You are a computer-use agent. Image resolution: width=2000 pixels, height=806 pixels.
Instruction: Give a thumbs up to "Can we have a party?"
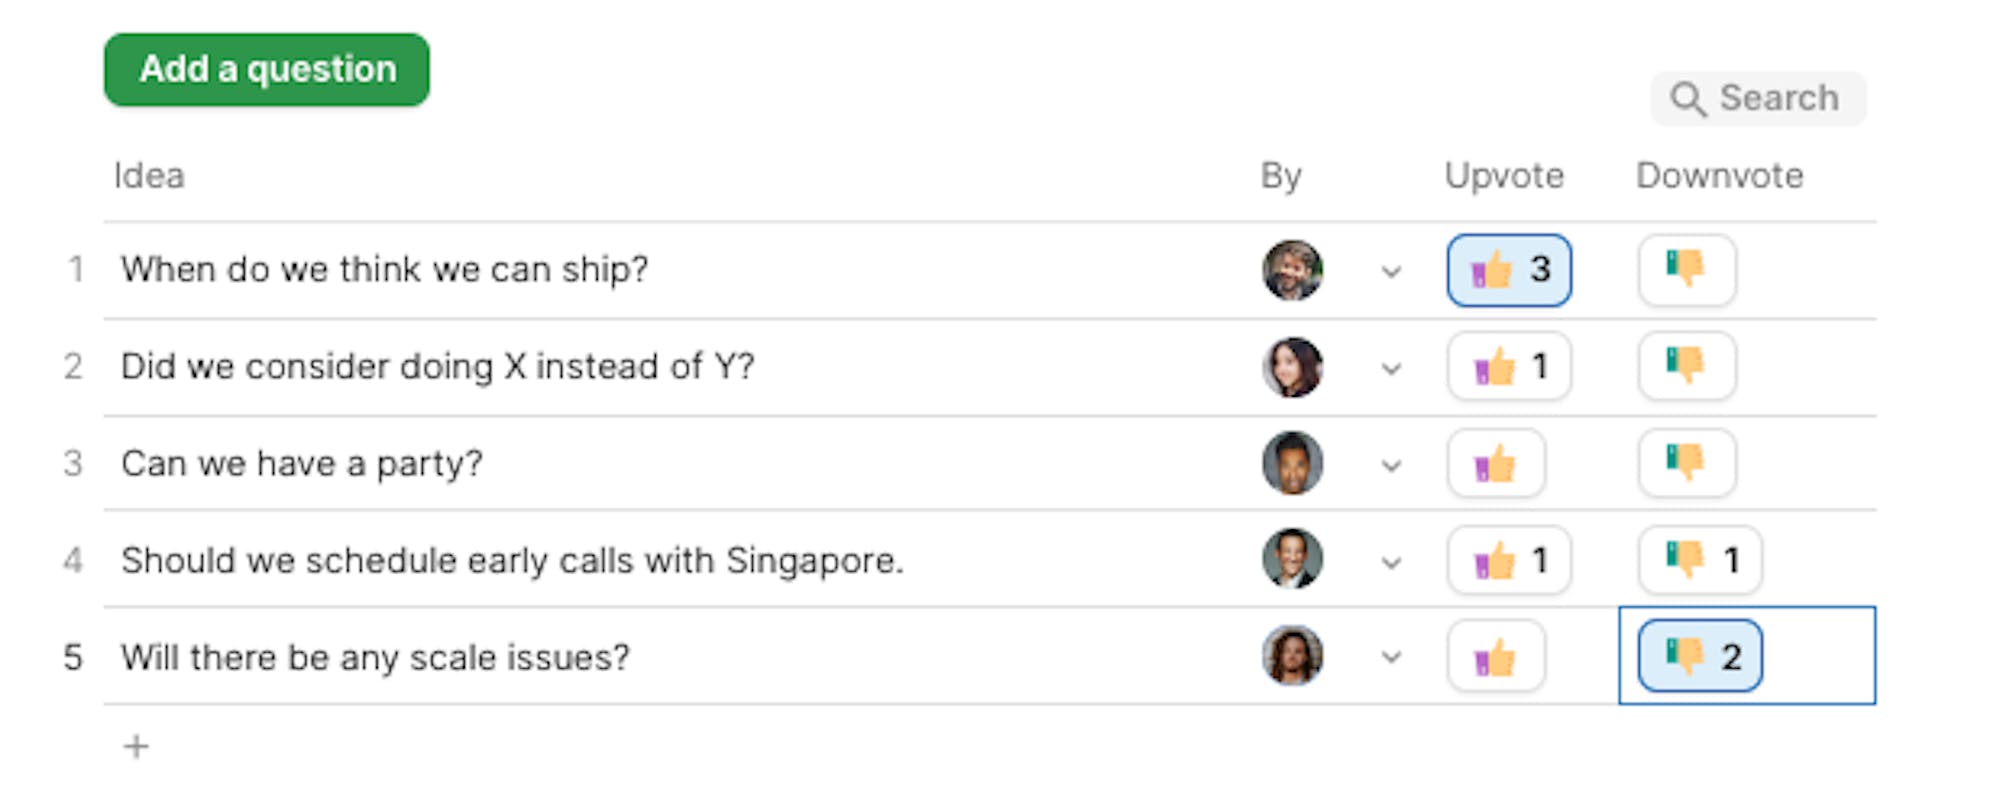[1496, 464]
